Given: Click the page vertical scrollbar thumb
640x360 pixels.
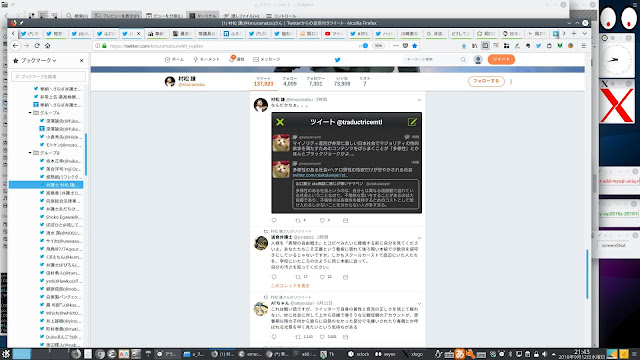Looking at the screenshot, I should pos(587,274).
